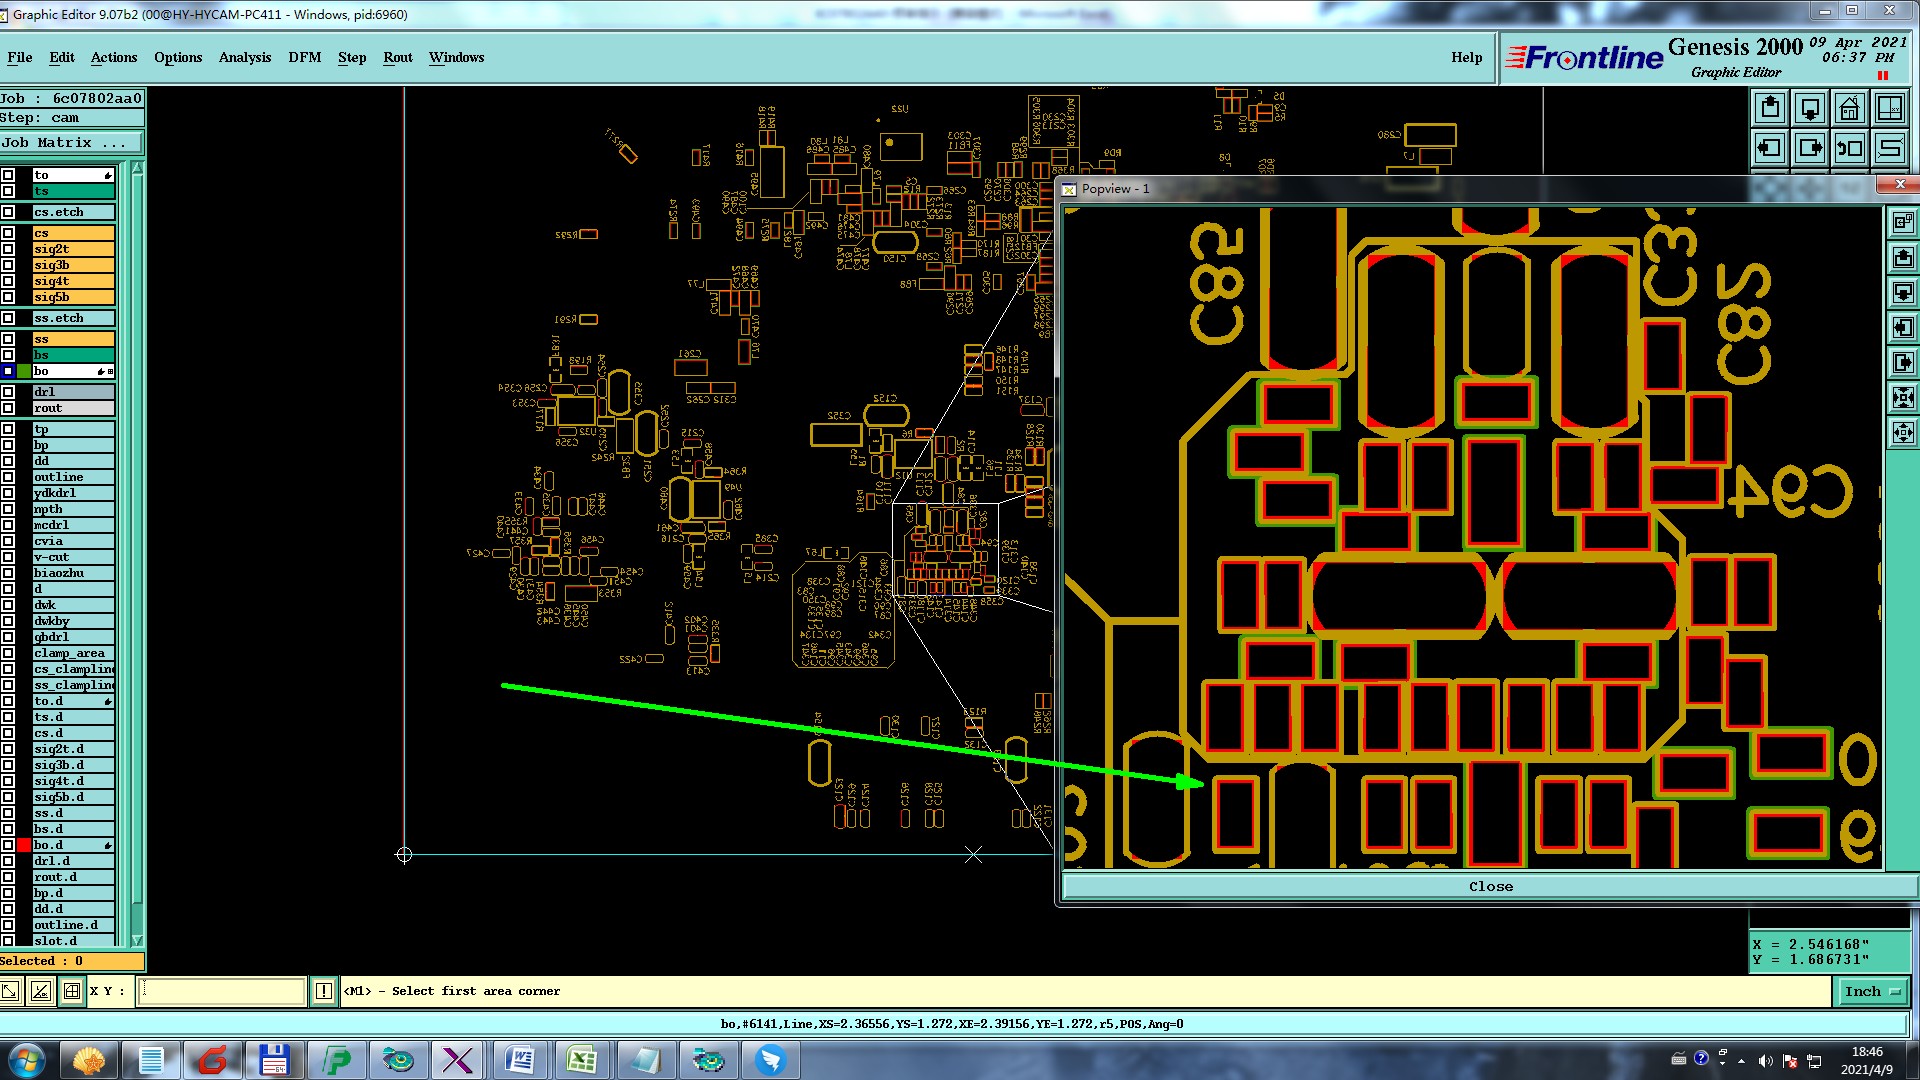Image resolution: width=1920 pixels, height=1080 pixels.
Task: Select the cs layer name
Action: click(x=73, y=233)
